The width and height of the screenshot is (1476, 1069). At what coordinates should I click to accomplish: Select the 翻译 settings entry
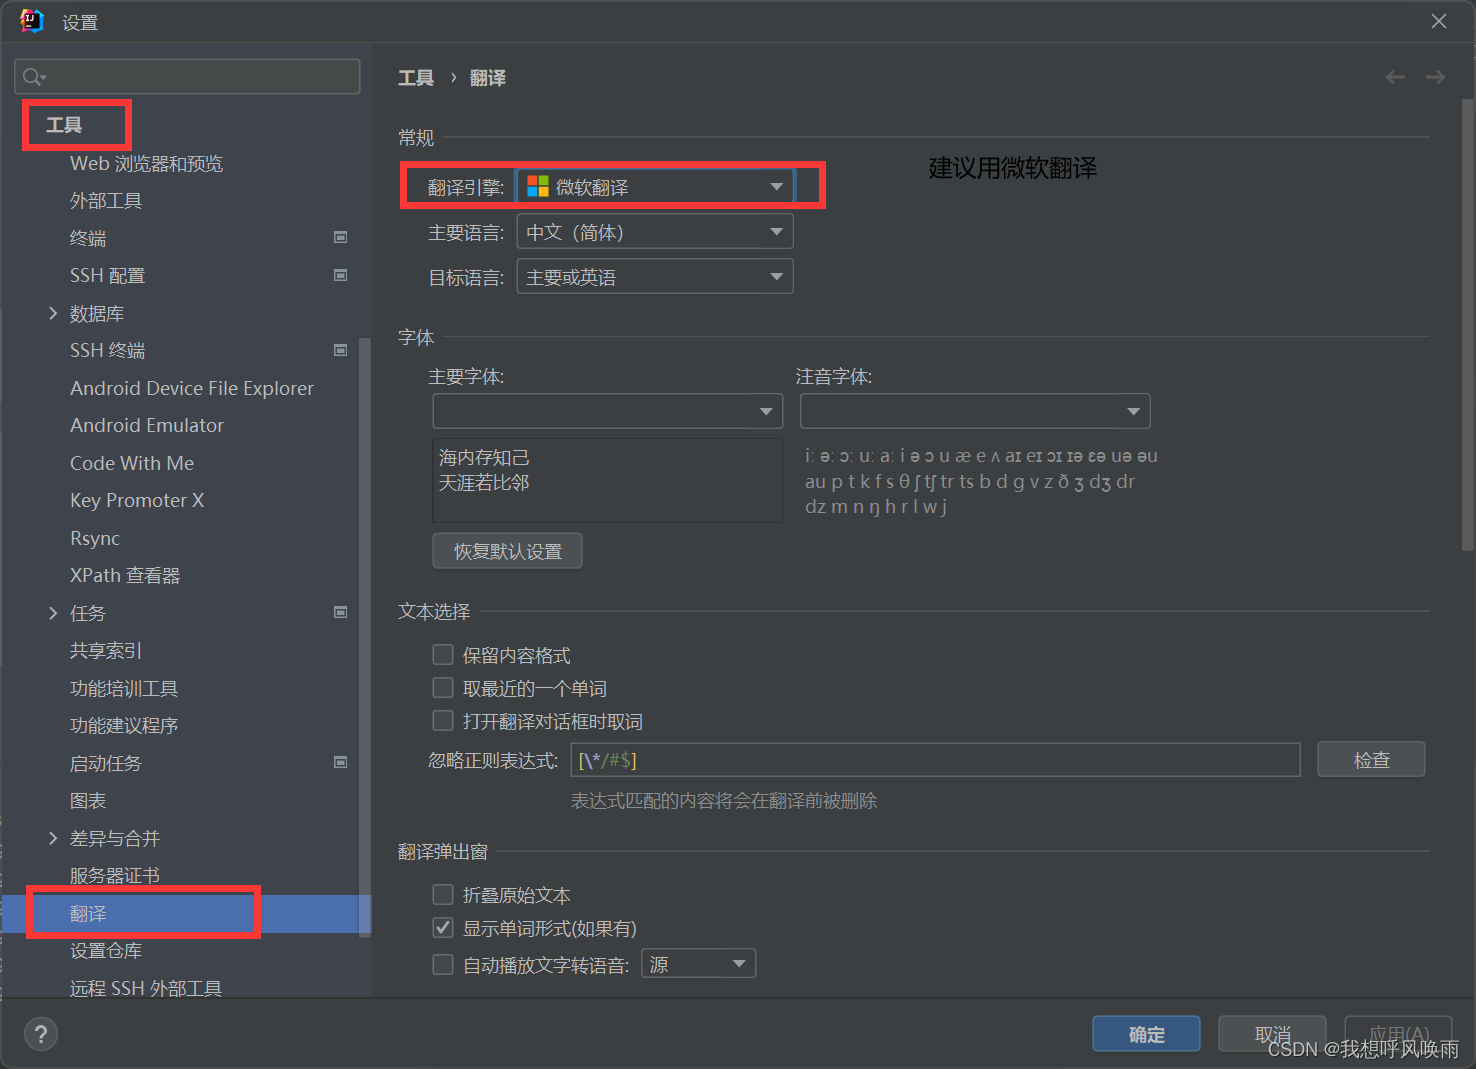(x=186, y=914)
